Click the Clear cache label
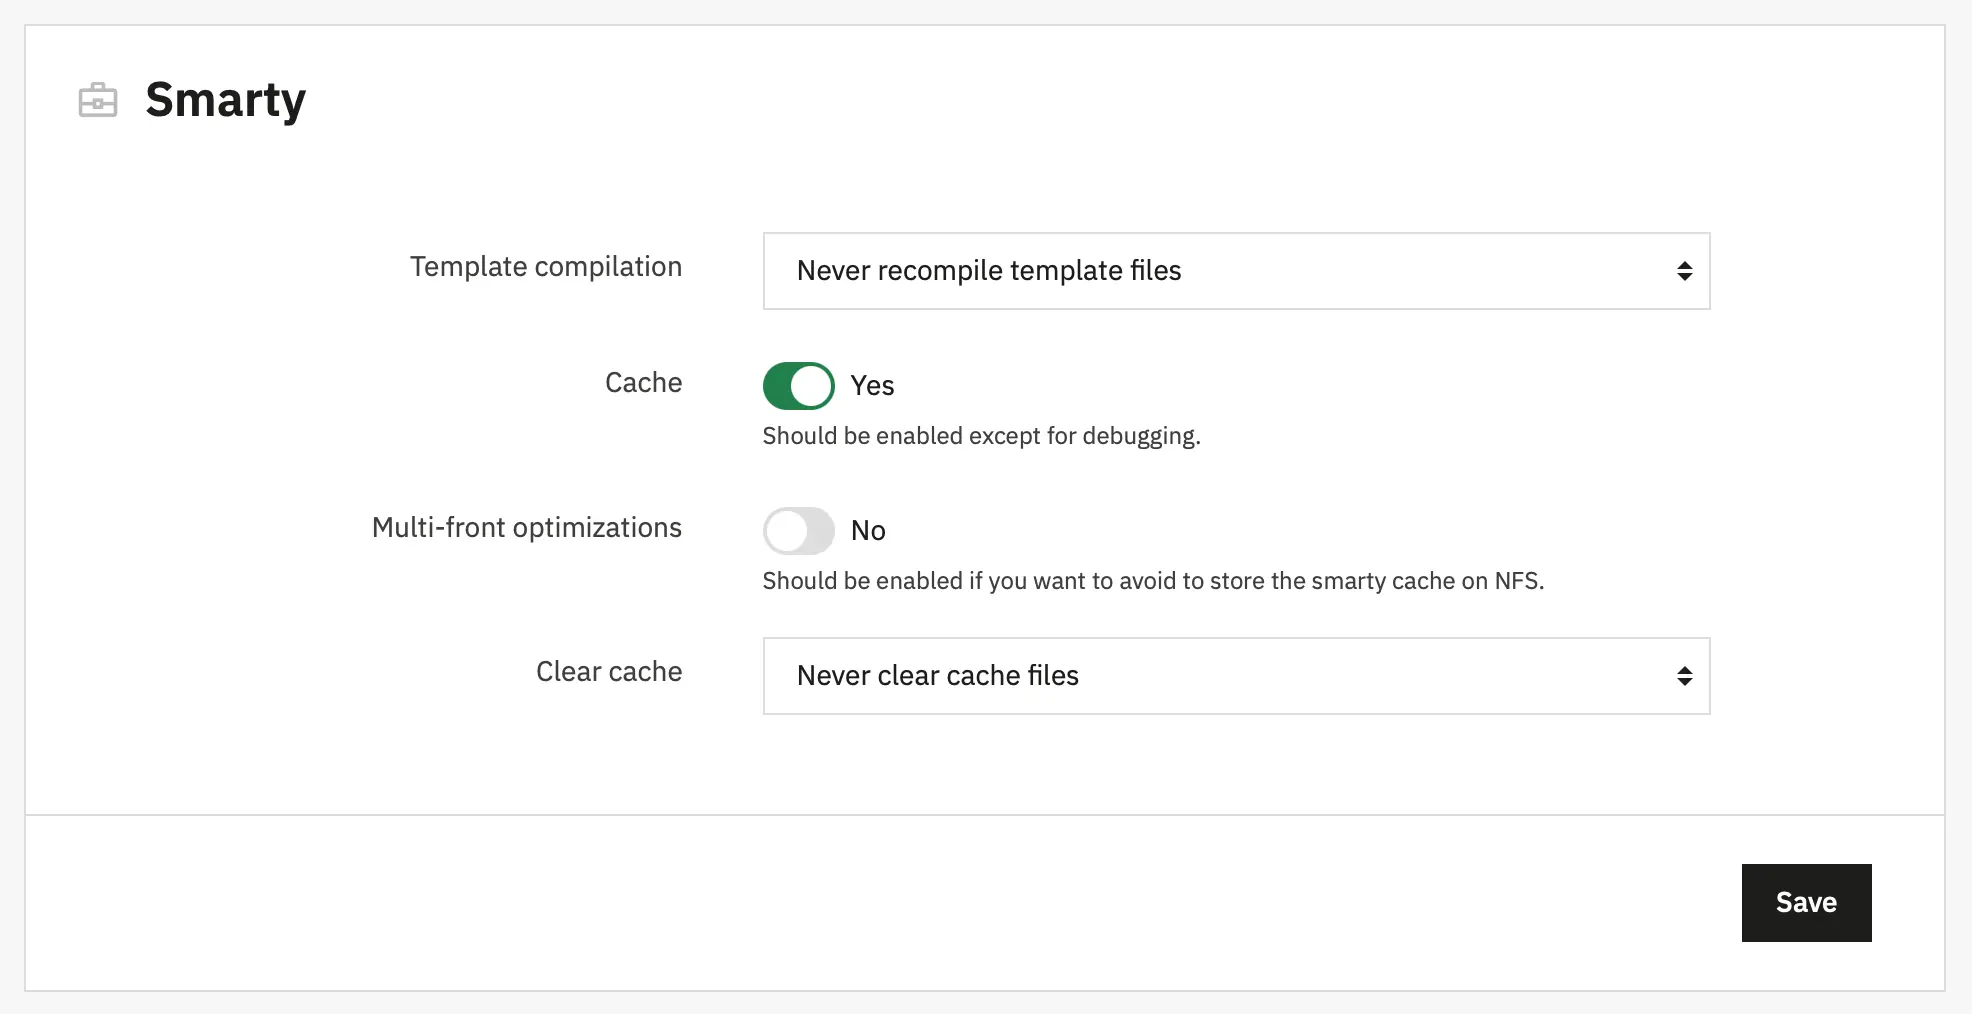 coord(609,671)
